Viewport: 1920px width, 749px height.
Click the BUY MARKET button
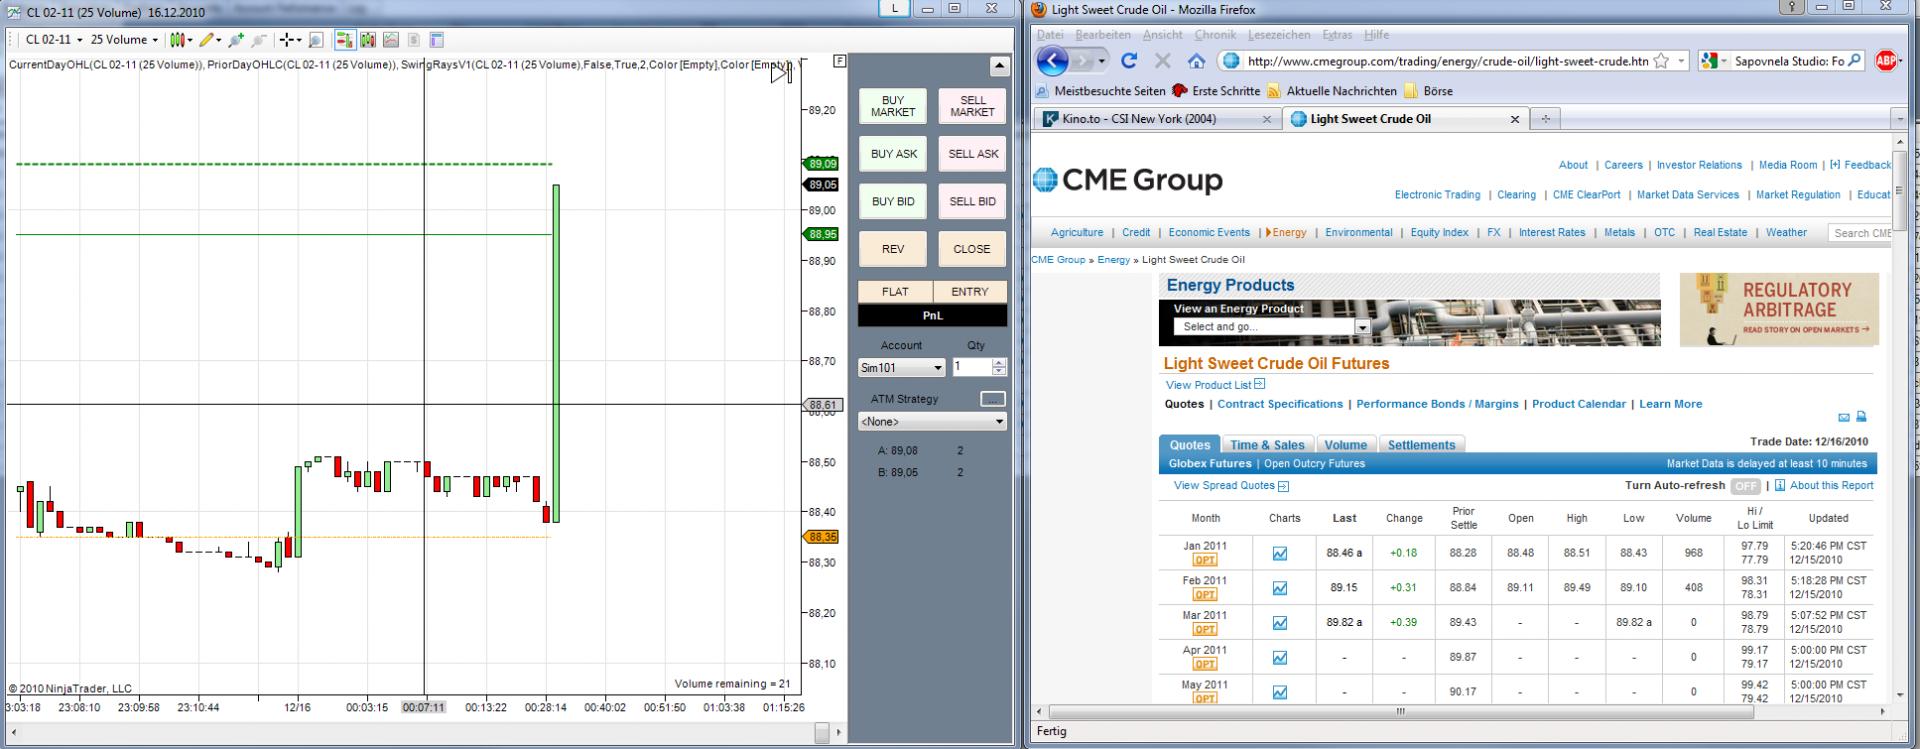pos(893,106)
